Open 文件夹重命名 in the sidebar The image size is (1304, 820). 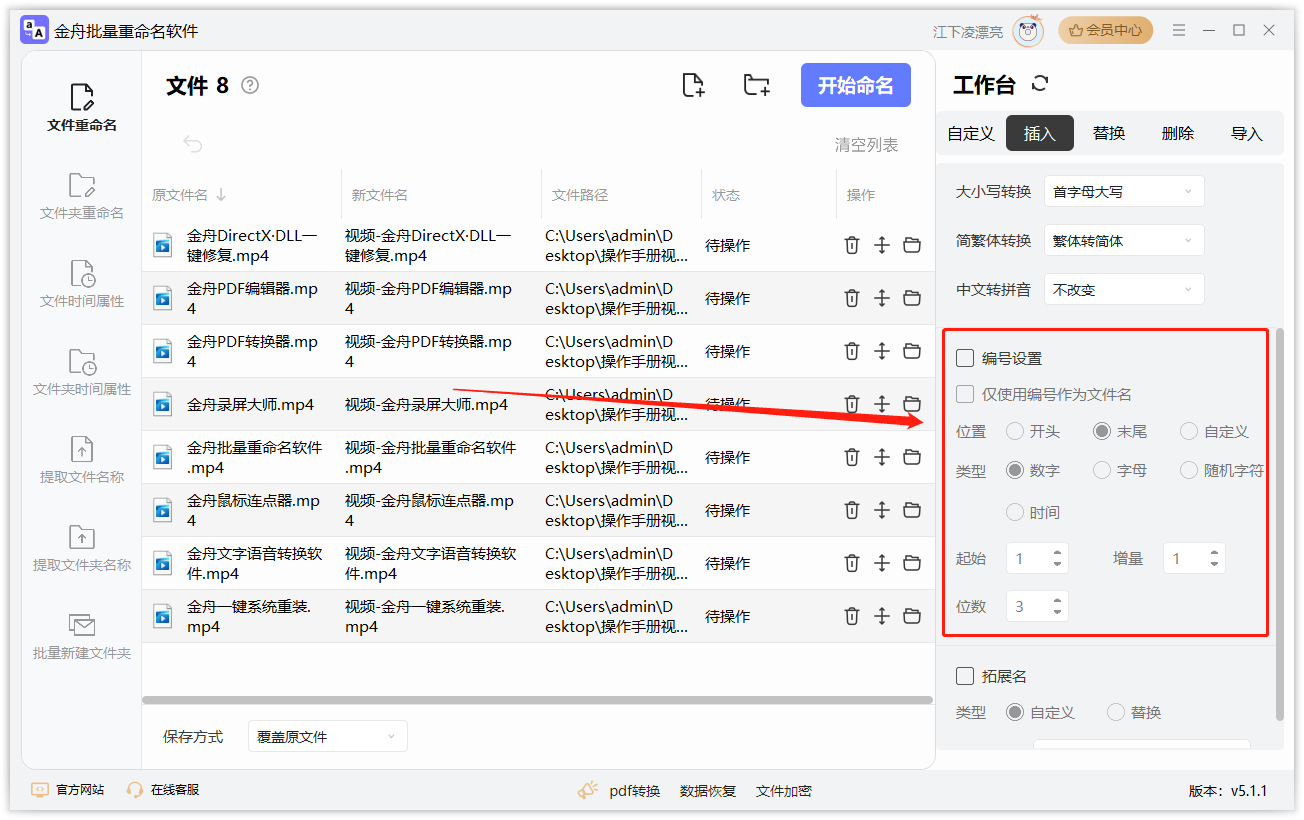pyautogui.click(x=82, y=196)
